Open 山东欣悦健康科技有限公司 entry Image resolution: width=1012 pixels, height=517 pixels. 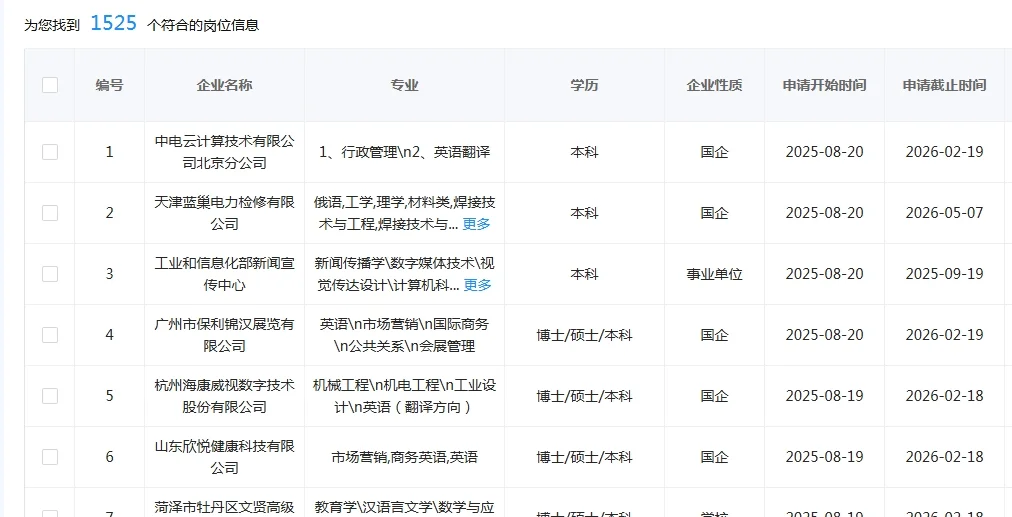coord(224,457)
